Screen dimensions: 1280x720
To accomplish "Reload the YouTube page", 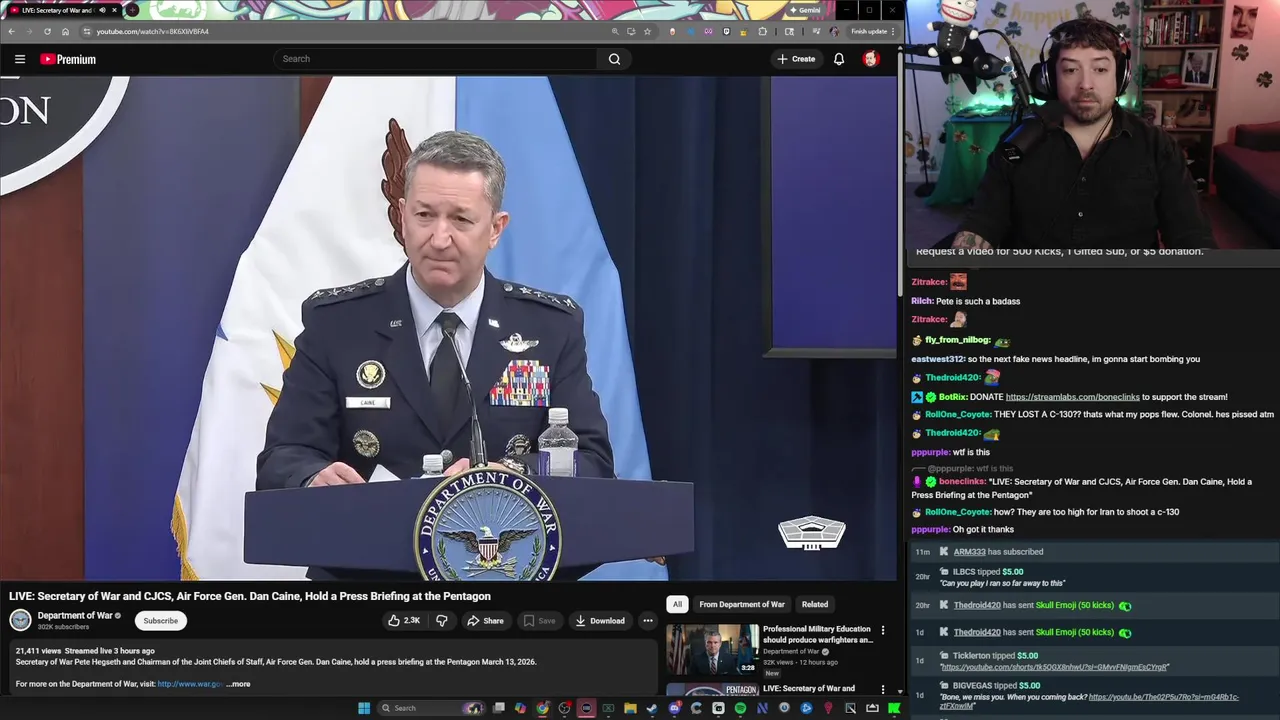I will point(47,31).
